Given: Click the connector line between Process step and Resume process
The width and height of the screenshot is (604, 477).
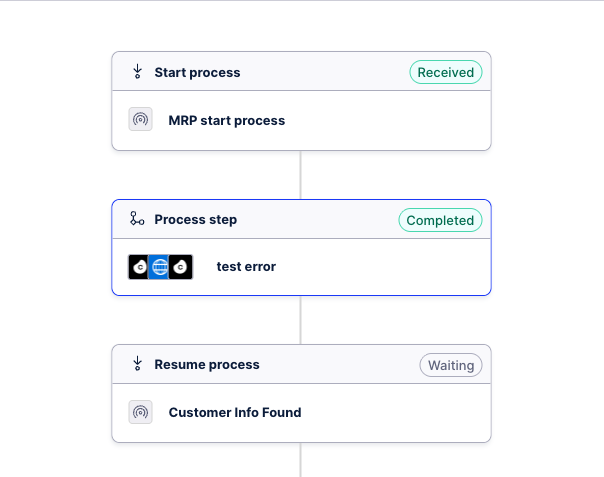Looking at the screenshot, I should pyautogui.click(x=301, y=320).
